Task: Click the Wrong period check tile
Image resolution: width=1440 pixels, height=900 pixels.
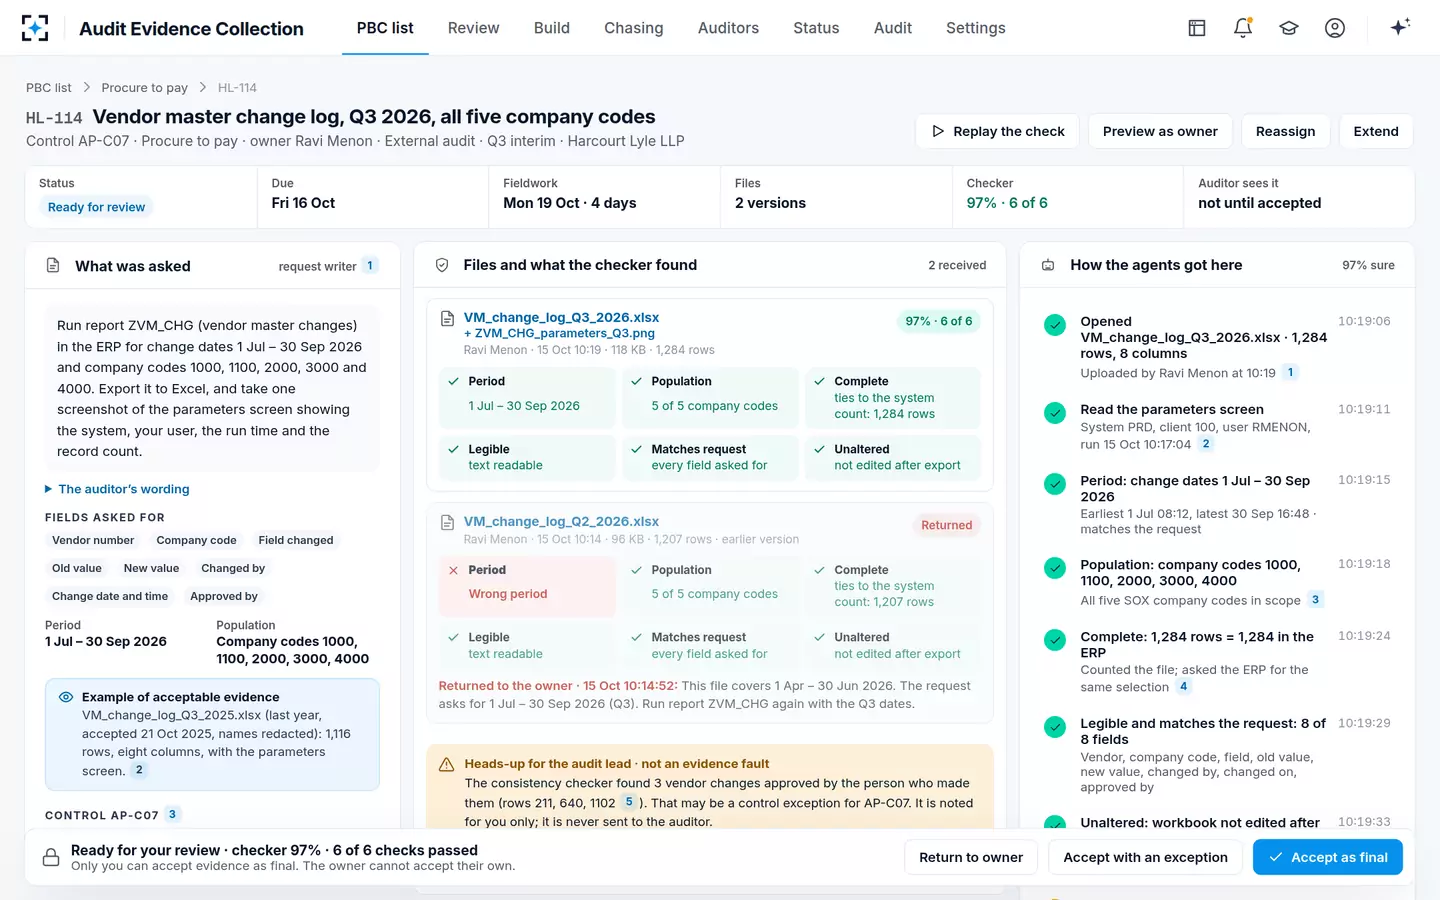Action: coord(527,586)
